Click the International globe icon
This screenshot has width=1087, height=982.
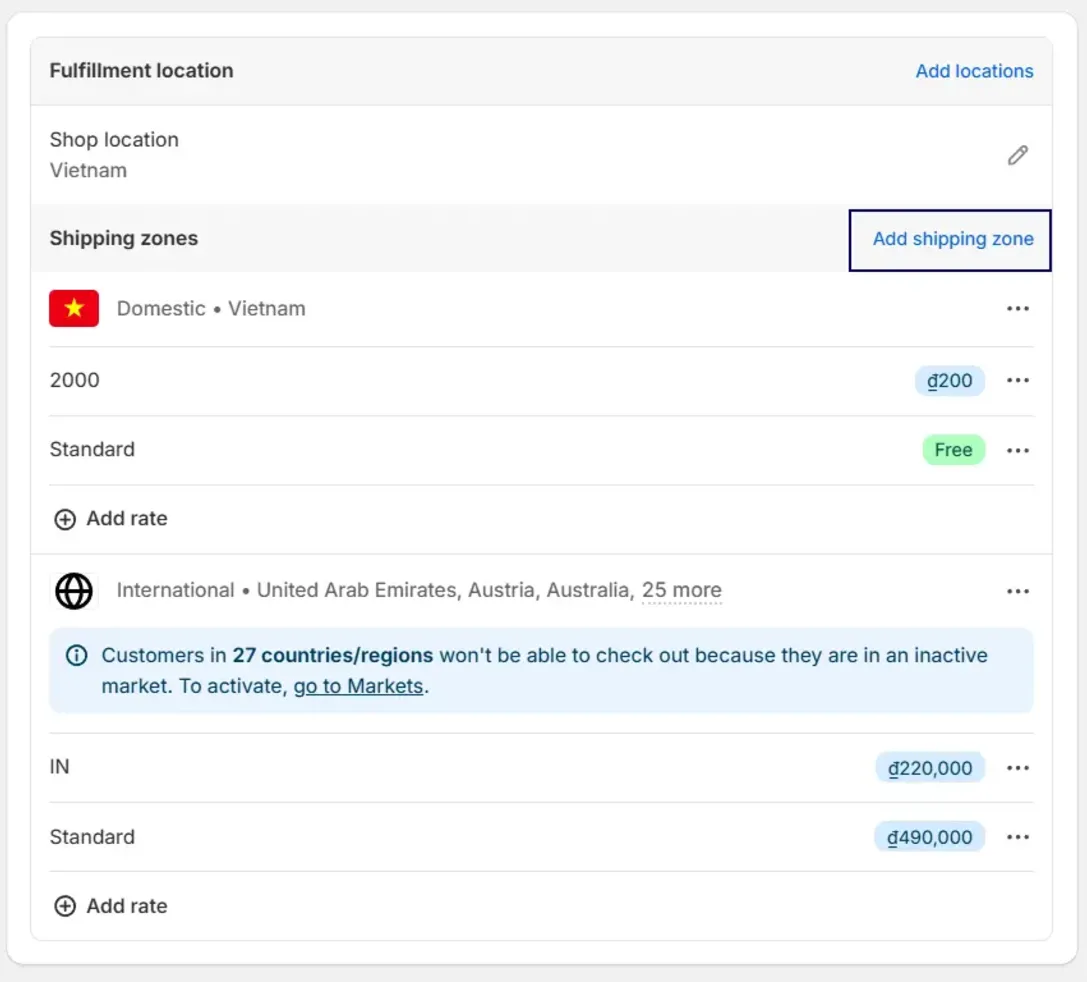(74, 591)
